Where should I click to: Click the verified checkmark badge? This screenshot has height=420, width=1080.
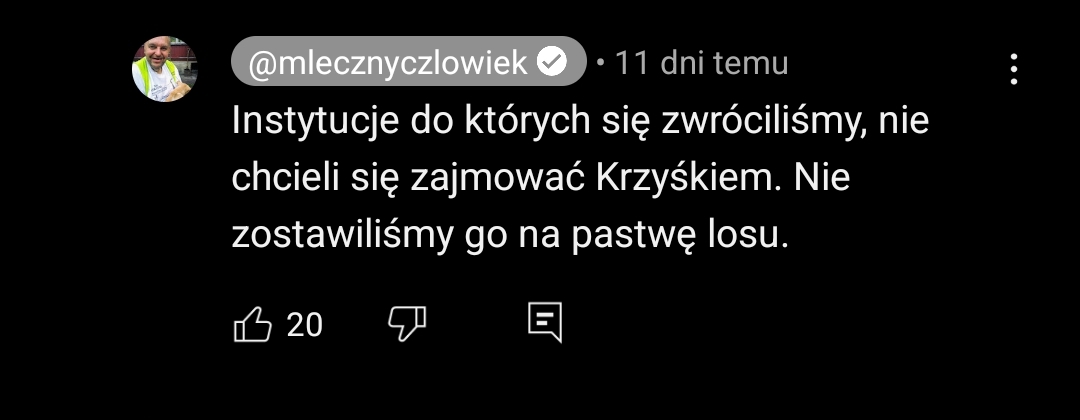point(552,63)
